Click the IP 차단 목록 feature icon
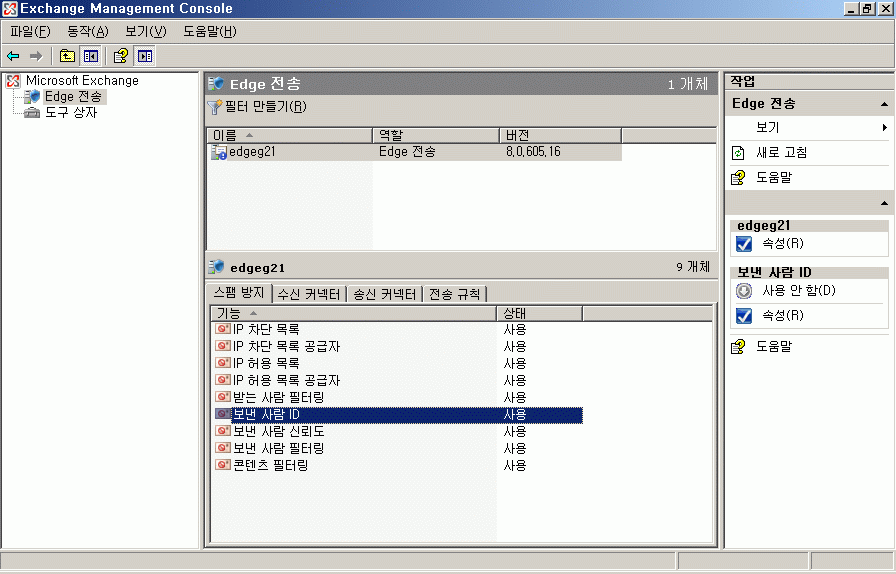The height and width of the screenshot is (574, 896). point(222,329)
